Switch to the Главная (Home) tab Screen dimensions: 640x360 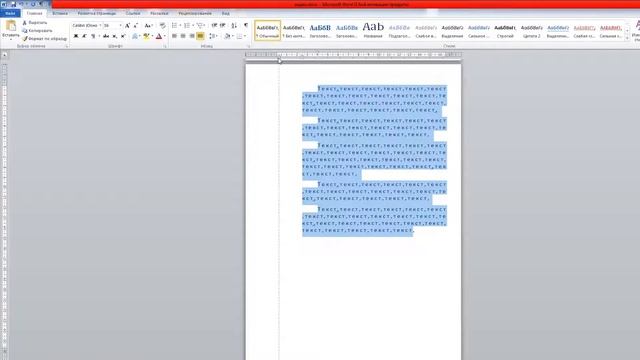(35, 13)
